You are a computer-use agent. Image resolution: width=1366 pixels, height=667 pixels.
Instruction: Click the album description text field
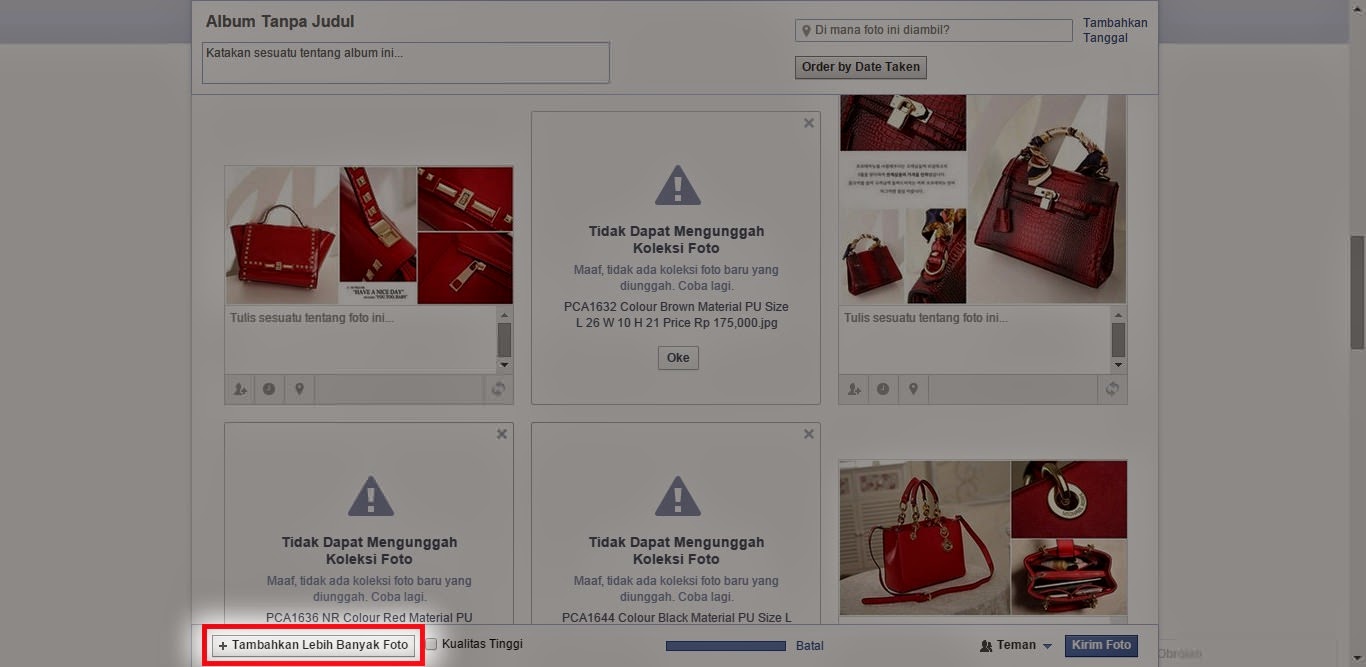click(405, 62)
